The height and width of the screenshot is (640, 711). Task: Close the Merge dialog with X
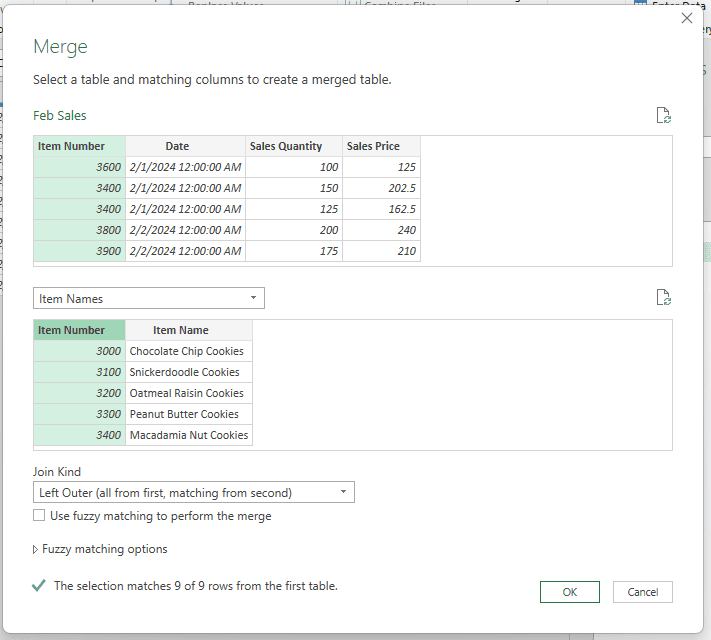(x=687, y=18)
